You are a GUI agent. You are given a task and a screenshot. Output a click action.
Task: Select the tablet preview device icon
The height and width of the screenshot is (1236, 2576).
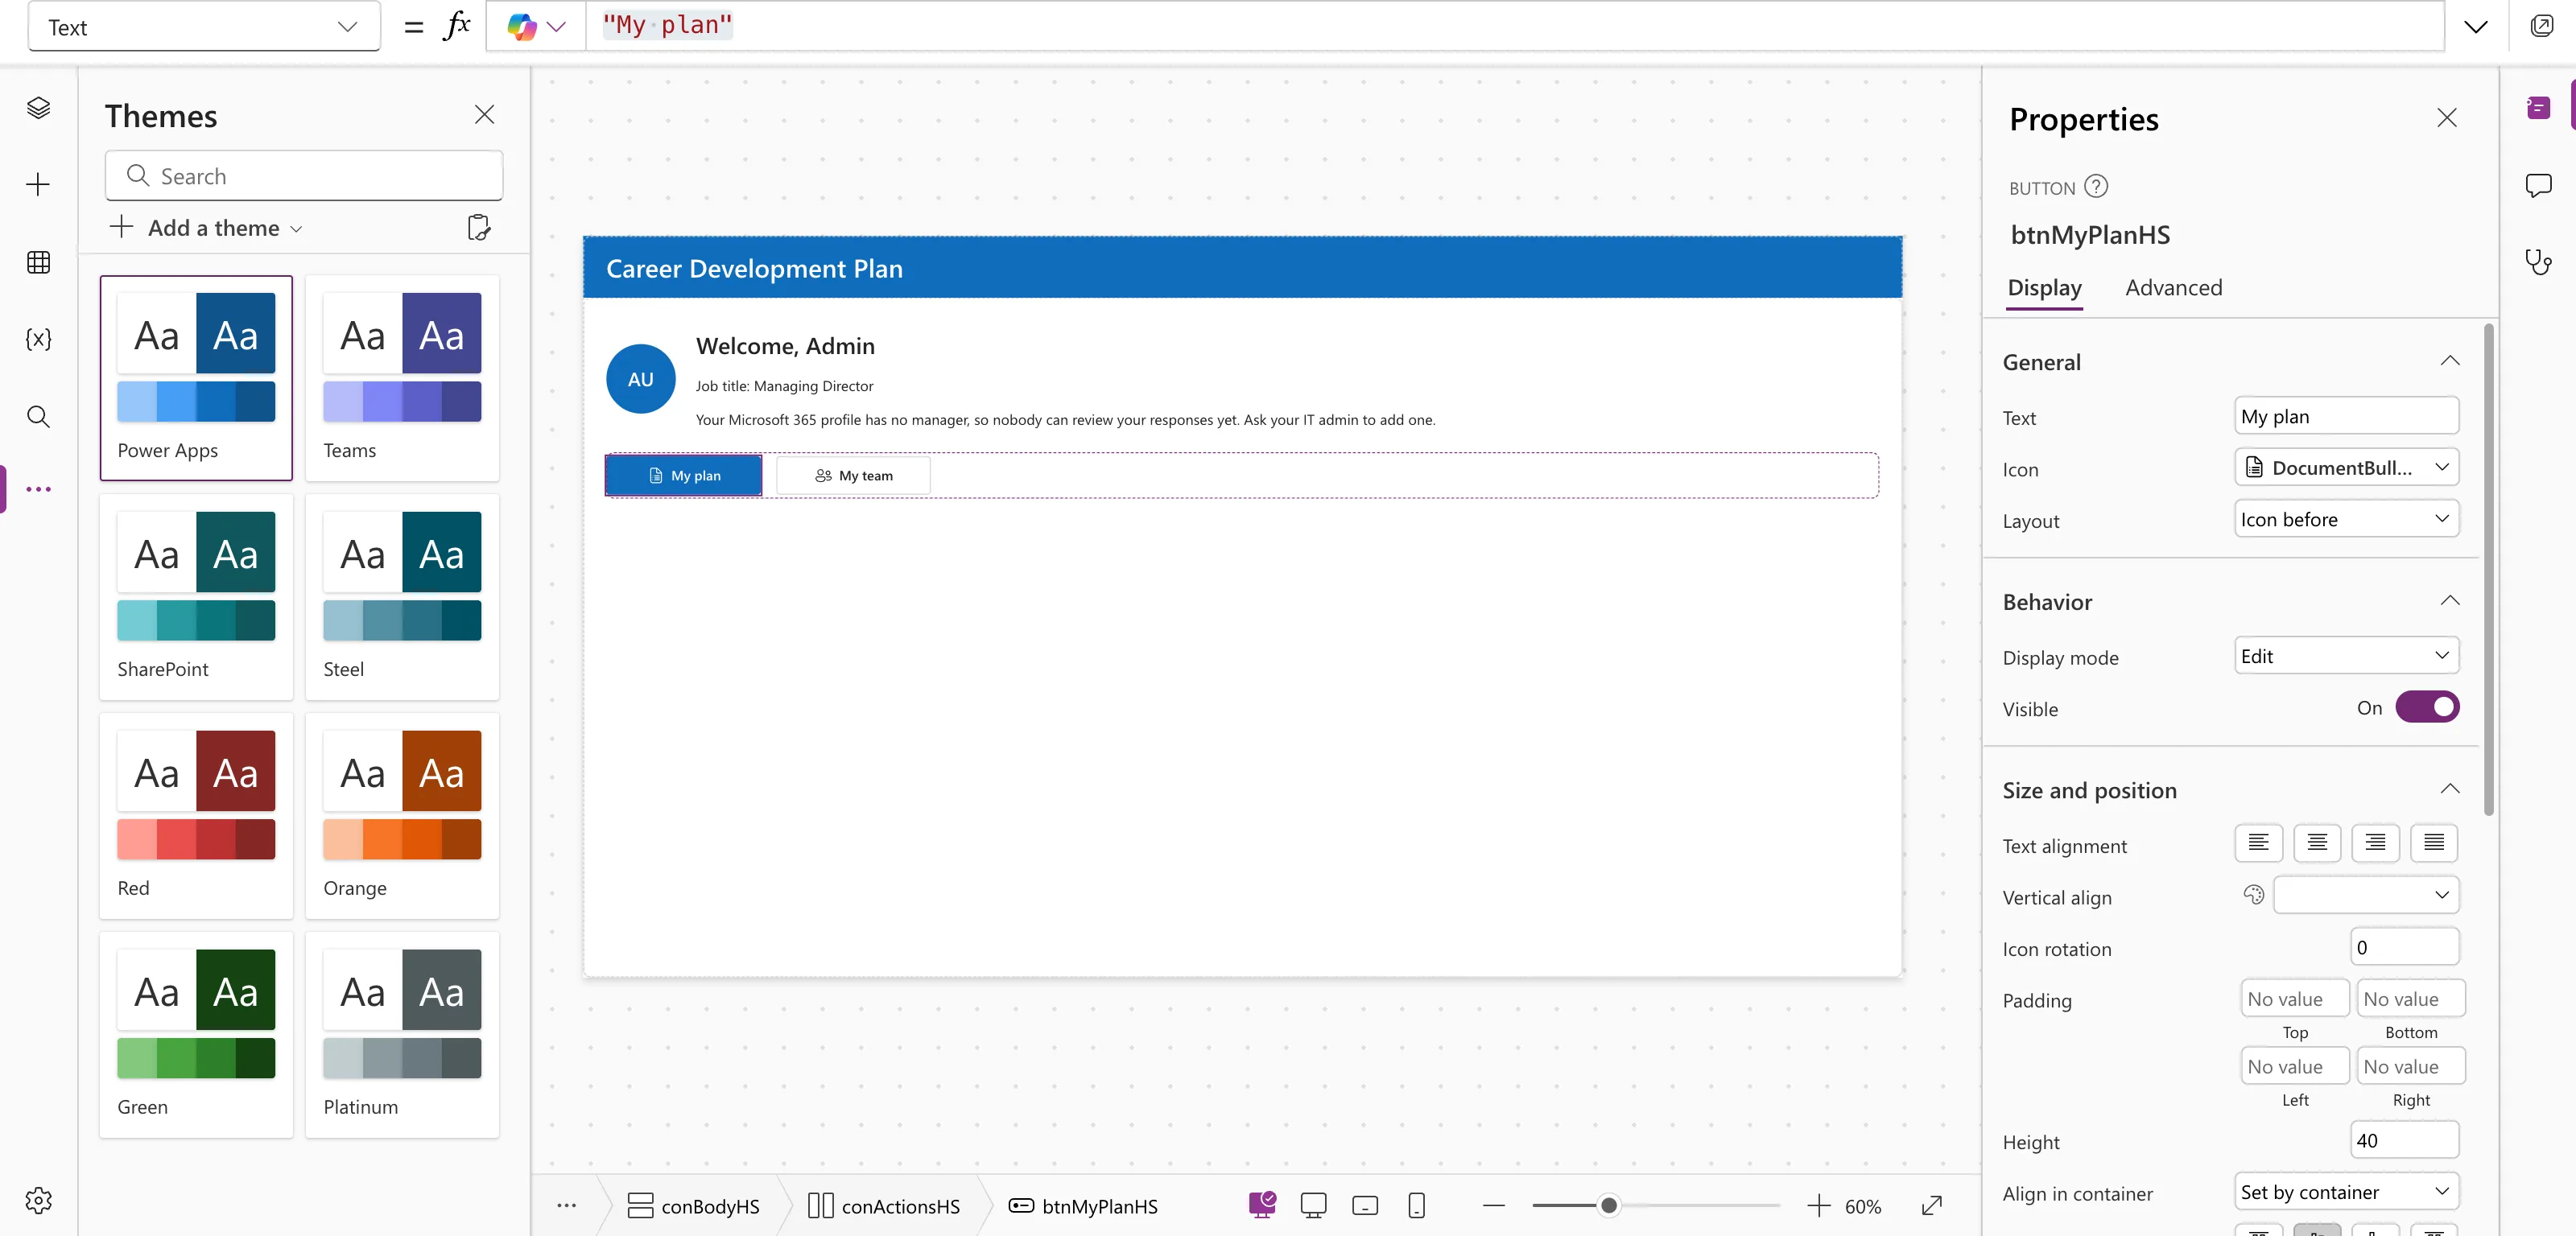(x=1364, y=1205)
